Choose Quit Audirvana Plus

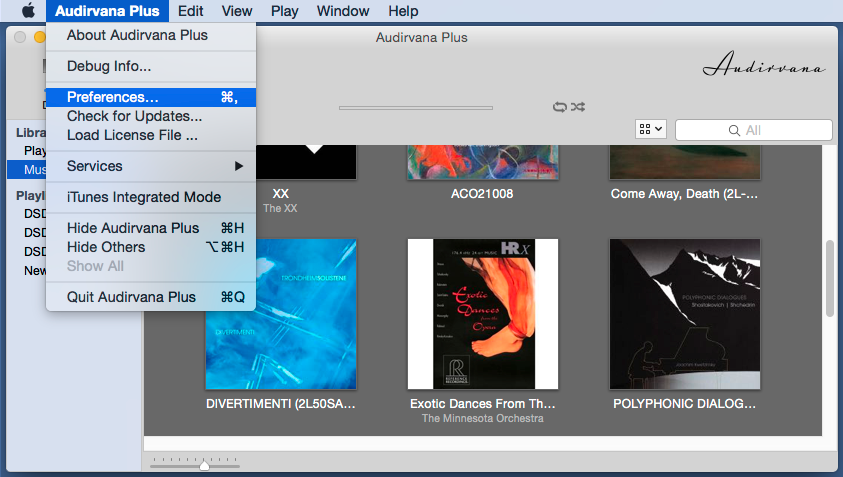click(151, 297)
